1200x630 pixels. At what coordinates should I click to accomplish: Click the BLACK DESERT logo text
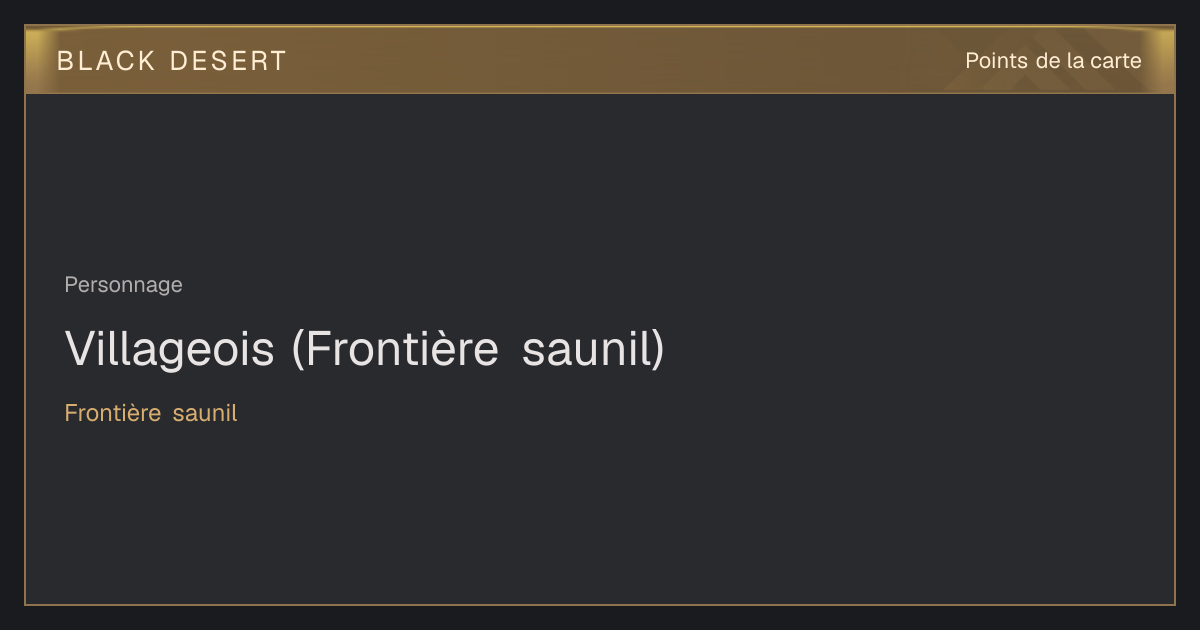click(x=171, y=61)
